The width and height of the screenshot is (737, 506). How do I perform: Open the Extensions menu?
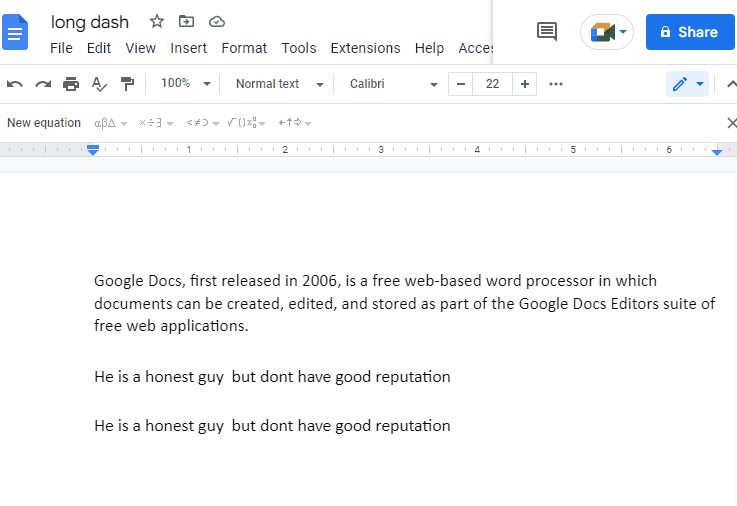365,48
